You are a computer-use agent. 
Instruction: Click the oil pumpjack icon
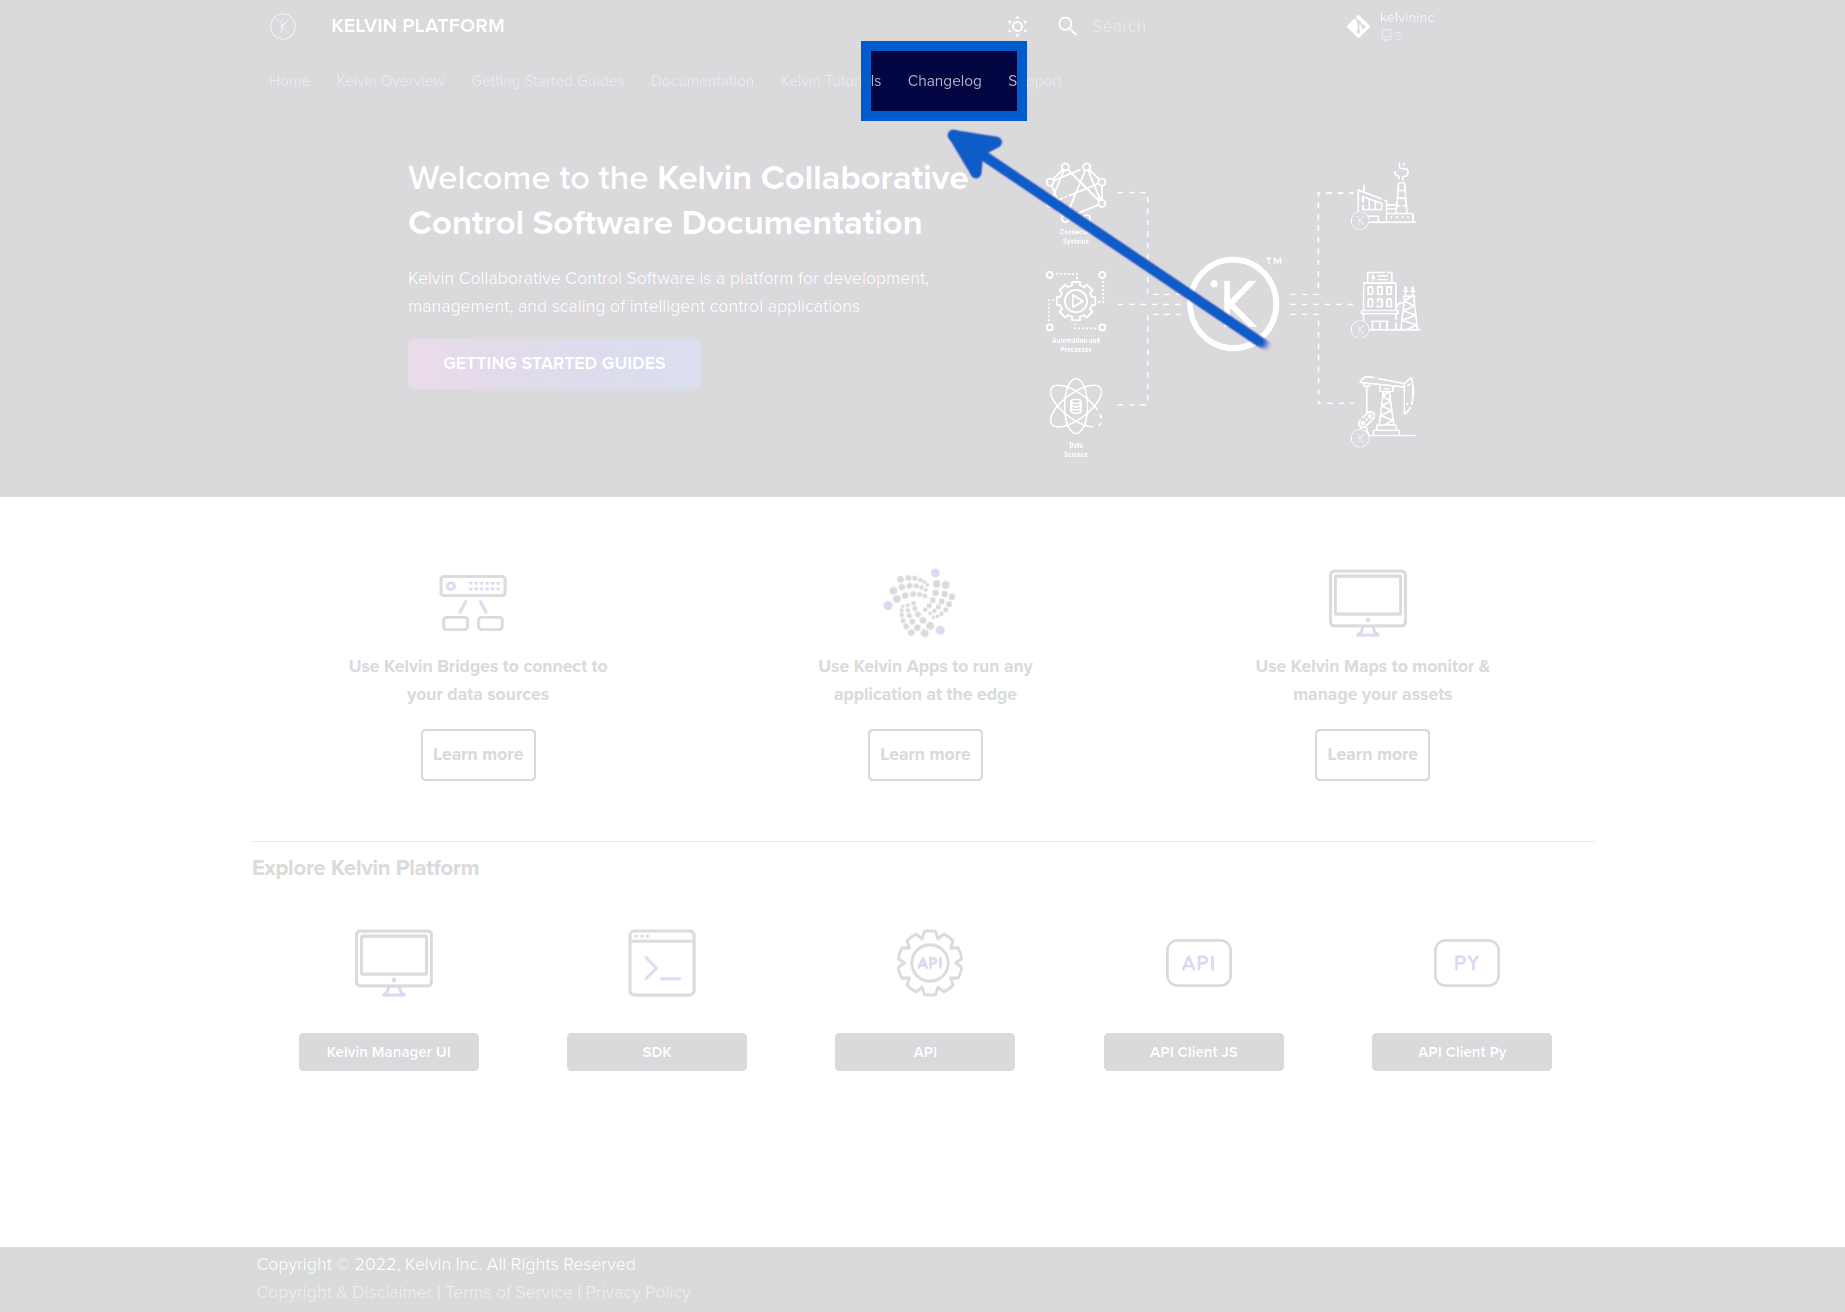coord(1384,410)
